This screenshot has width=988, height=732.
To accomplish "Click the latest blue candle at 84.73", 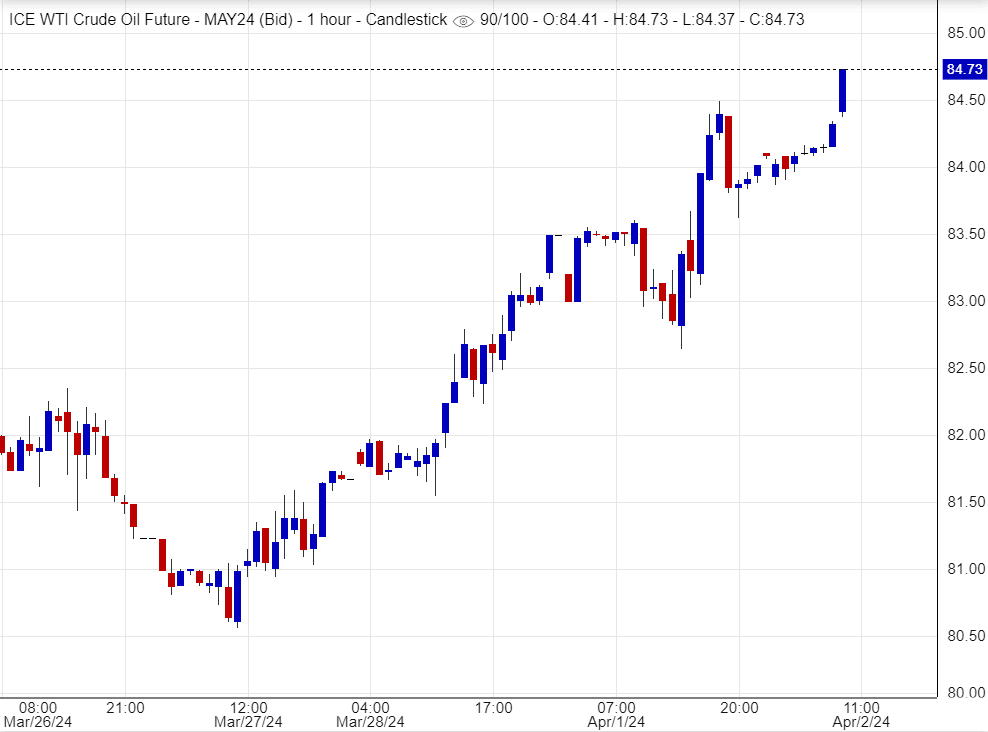I will tap(843, 91).
